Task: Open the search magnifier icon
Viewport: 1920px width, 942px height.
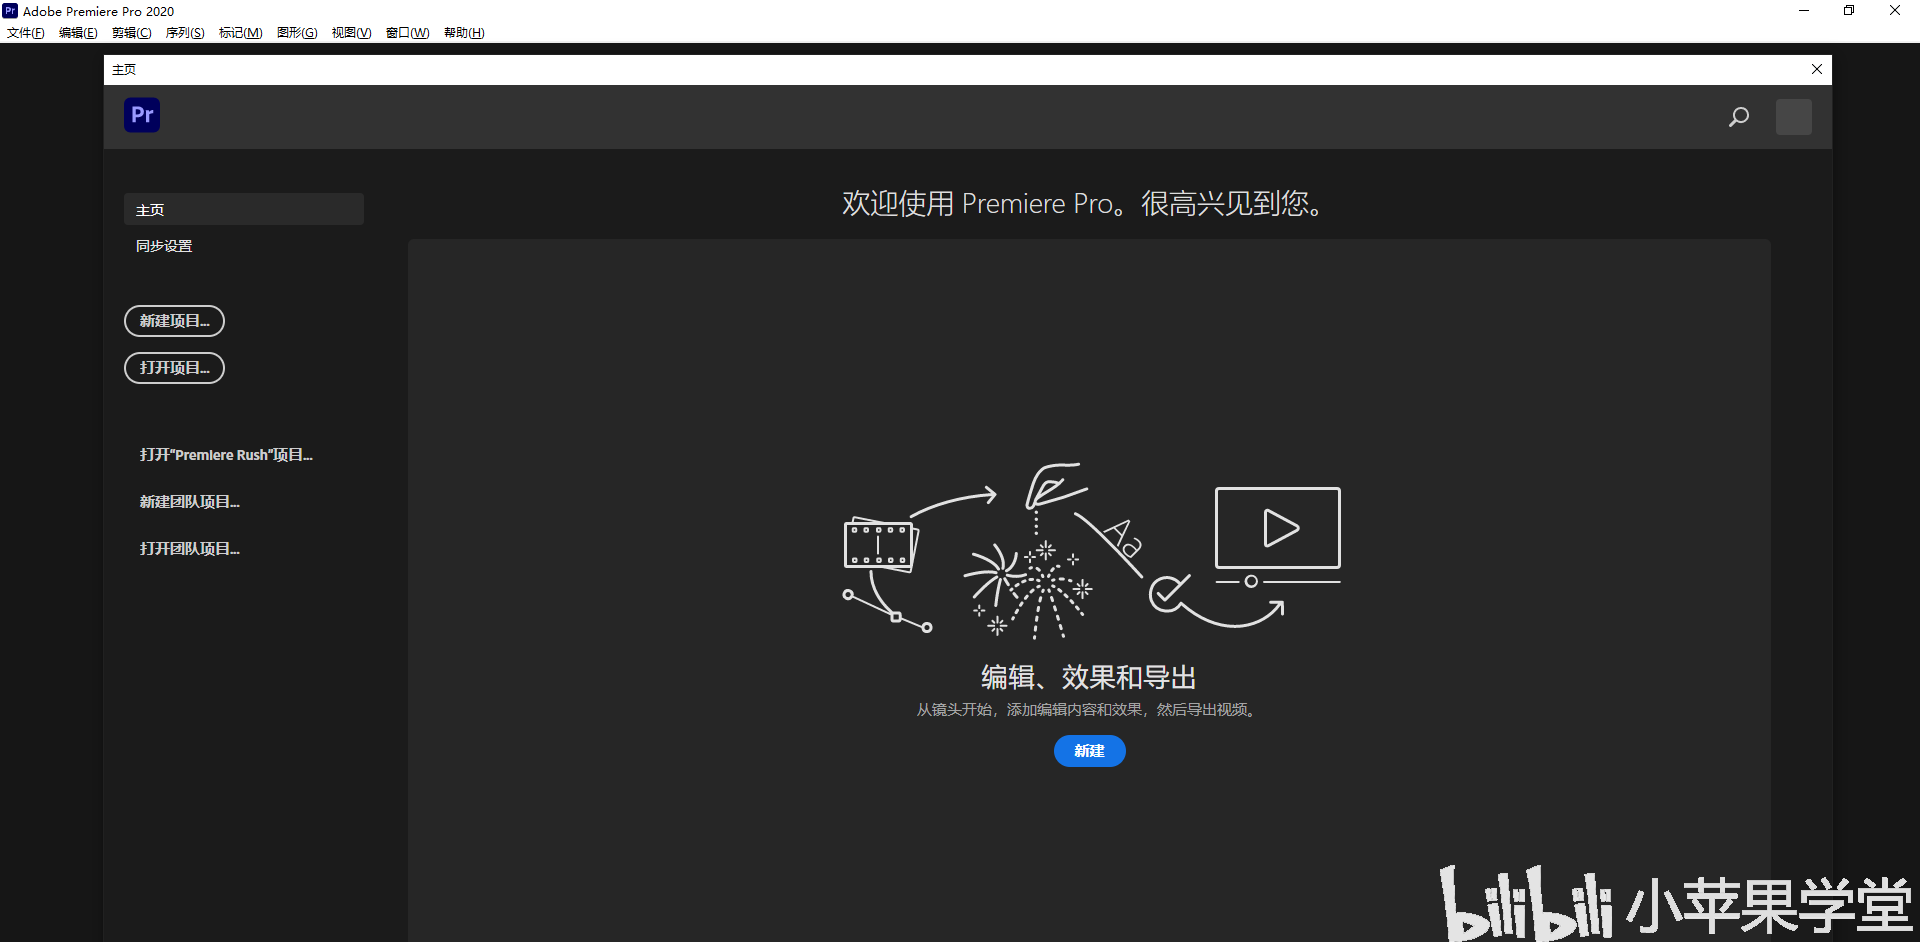Action: [1739, 117]
